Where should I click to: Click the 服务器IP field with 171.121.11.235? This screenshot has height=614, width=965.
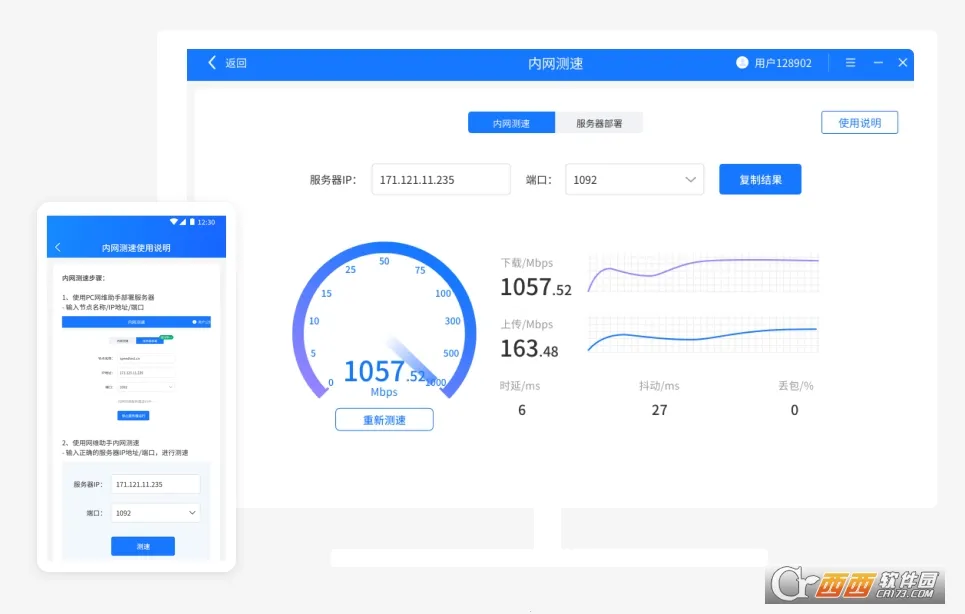tap(441, 180)
